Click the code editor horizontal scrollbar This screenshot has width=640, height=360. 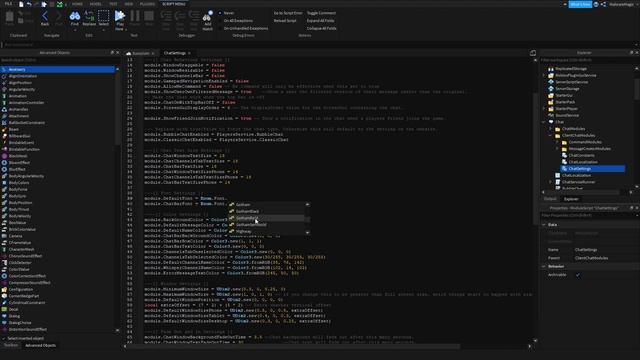coord(294,346)
